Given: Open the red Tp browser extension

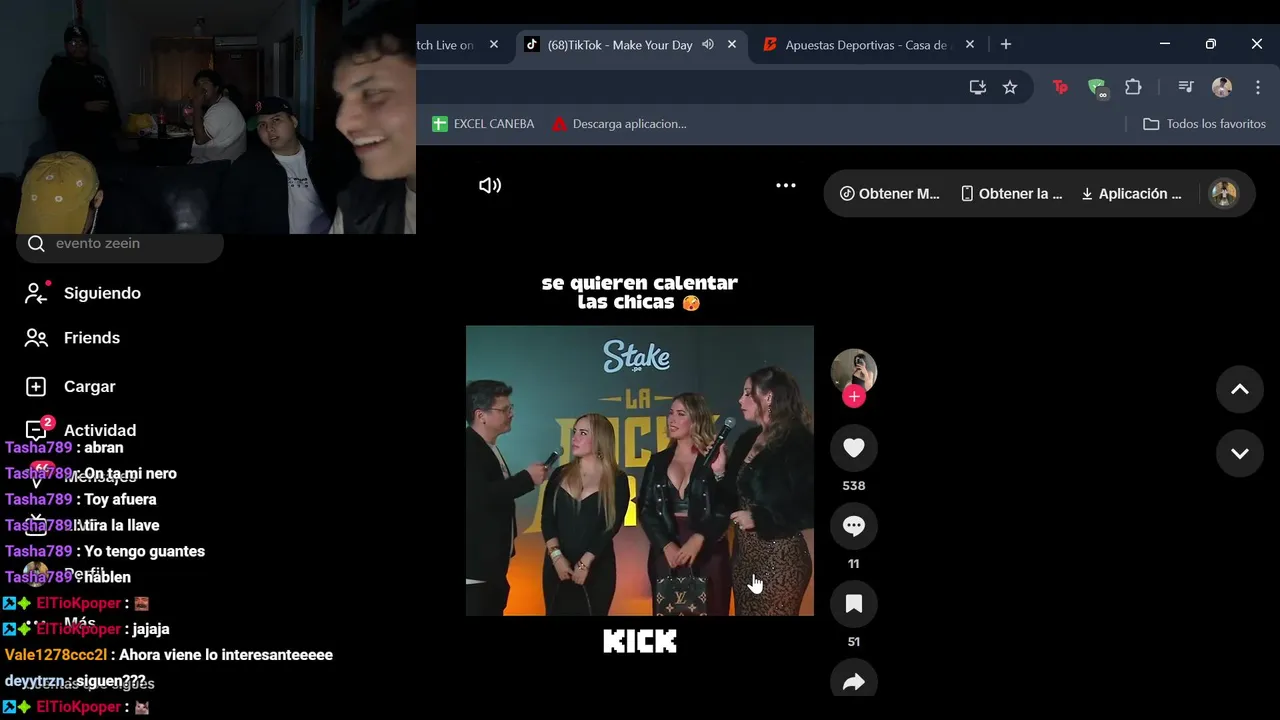Looking at the screenshot, I should (1060, 87).
